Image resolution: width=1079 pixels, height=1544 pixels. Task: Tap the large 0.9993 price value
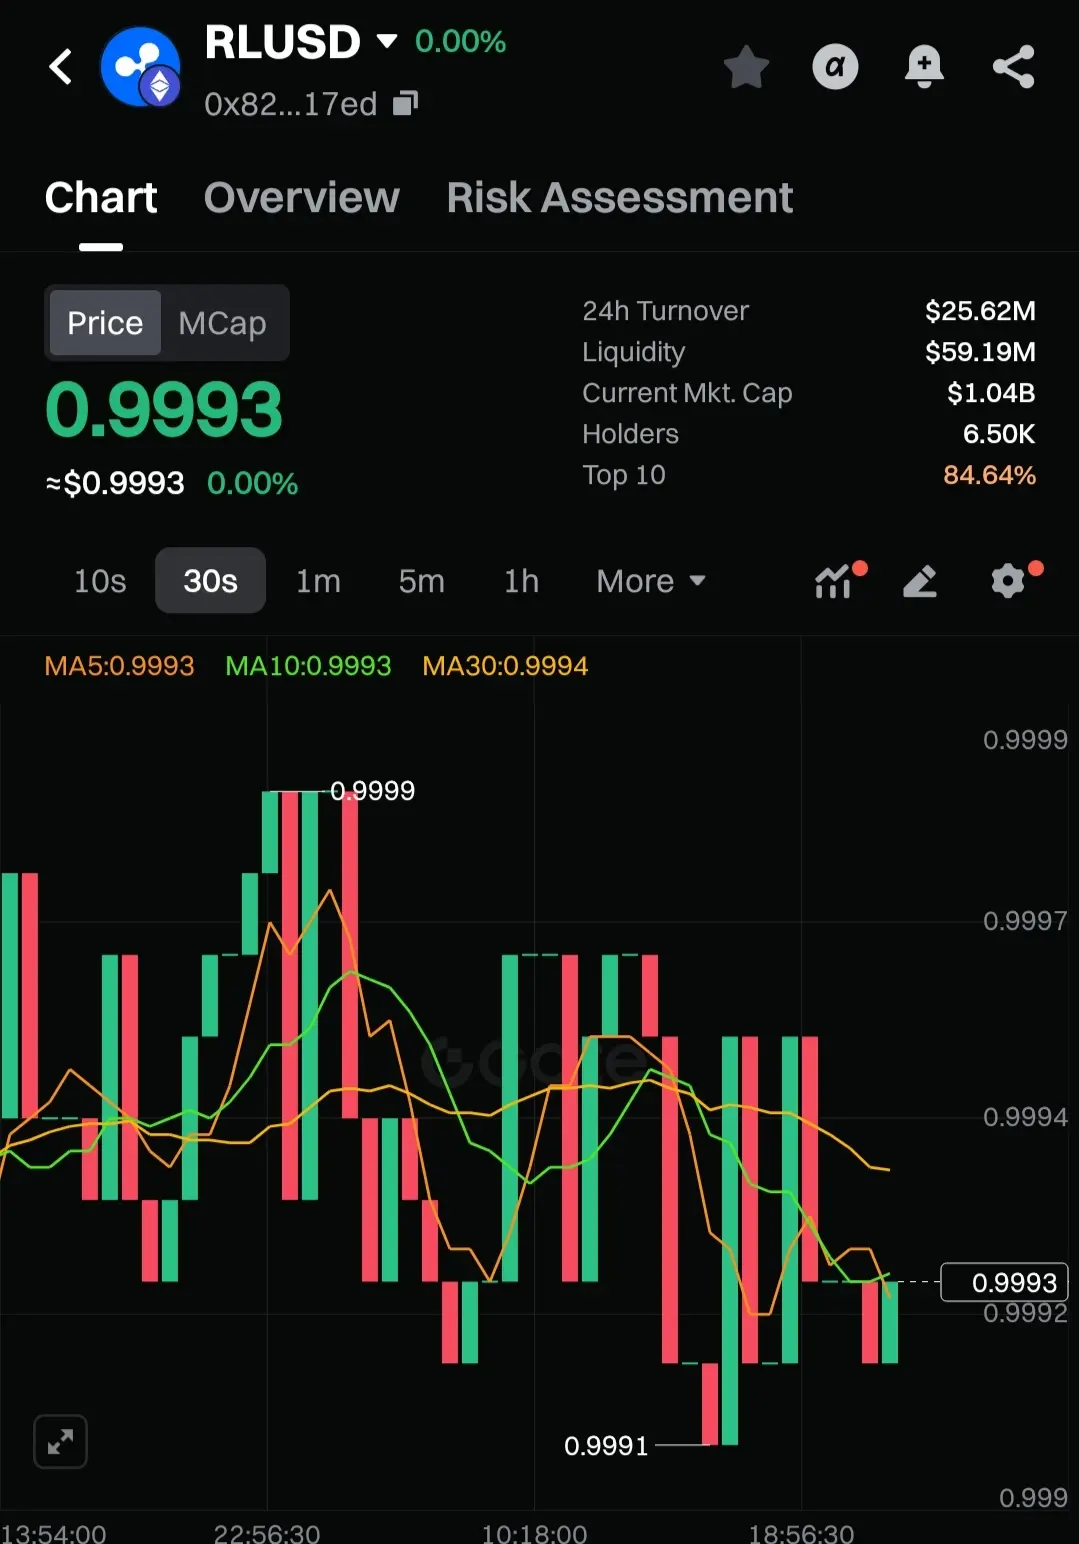click(164, 411)
